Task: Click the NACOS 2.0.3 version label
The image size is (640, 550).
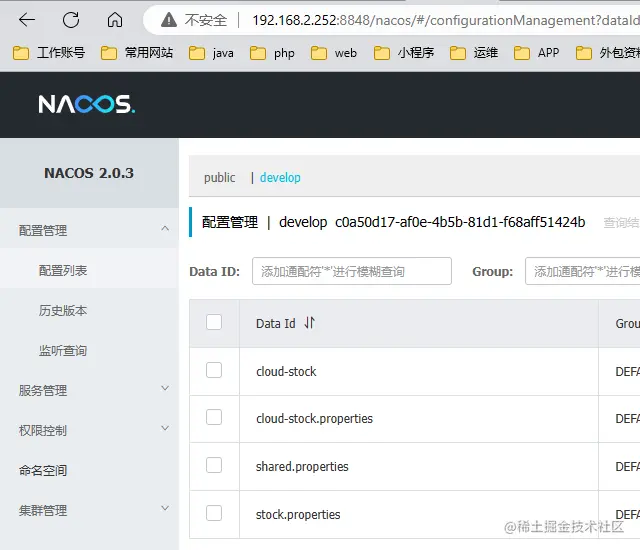Action: [x=89, y=173]
